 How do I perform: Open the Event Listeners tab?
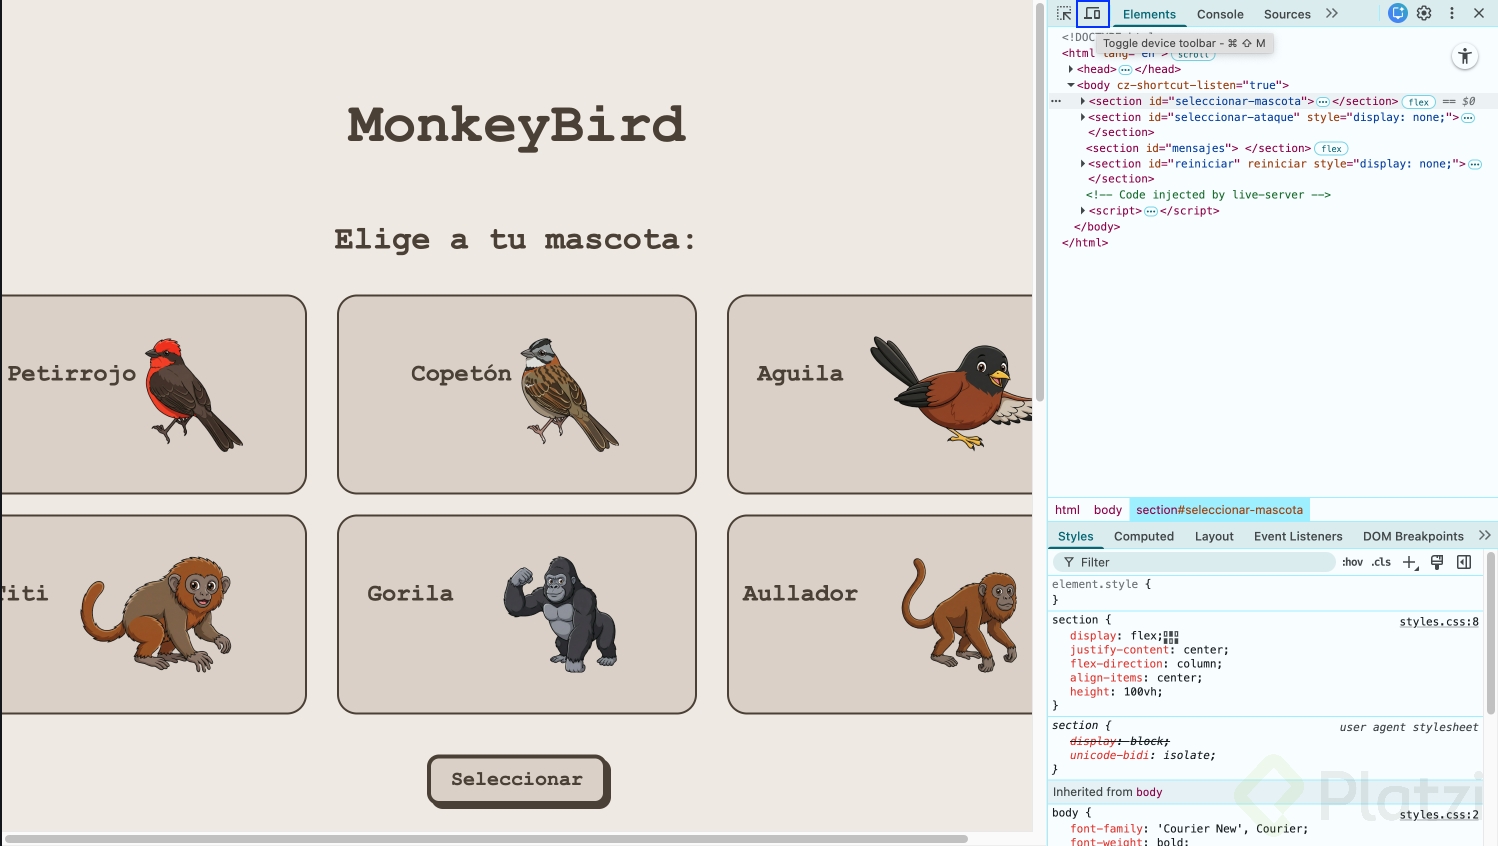point(1298,536)
